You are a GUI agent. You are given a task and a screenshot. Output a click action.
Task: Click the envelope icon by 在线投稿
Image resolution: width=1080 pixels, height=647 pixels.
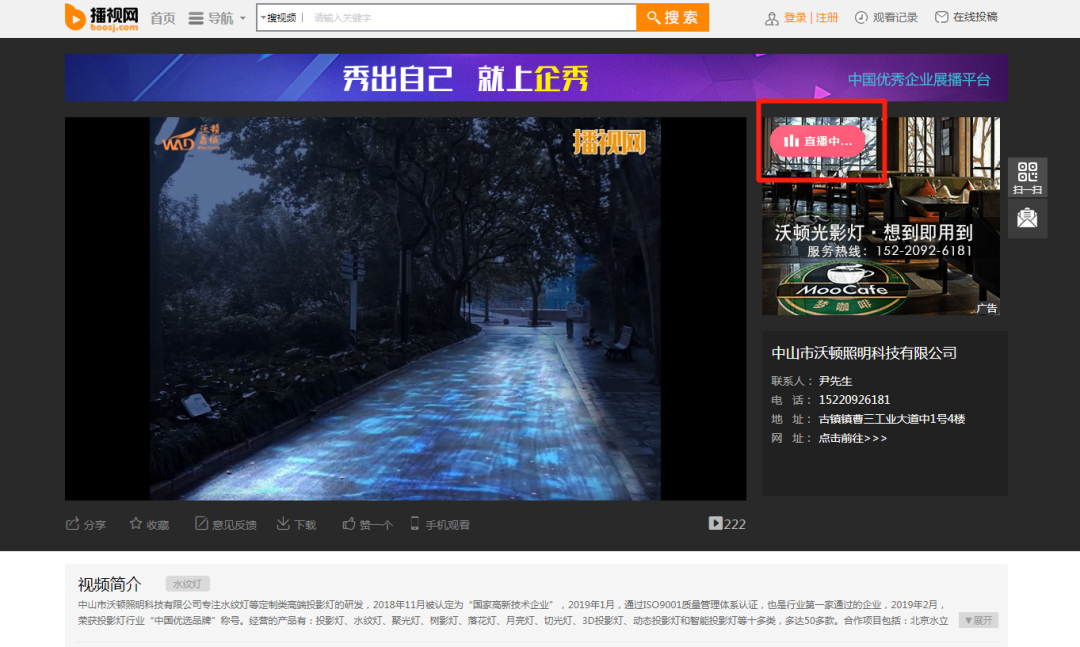942,17
